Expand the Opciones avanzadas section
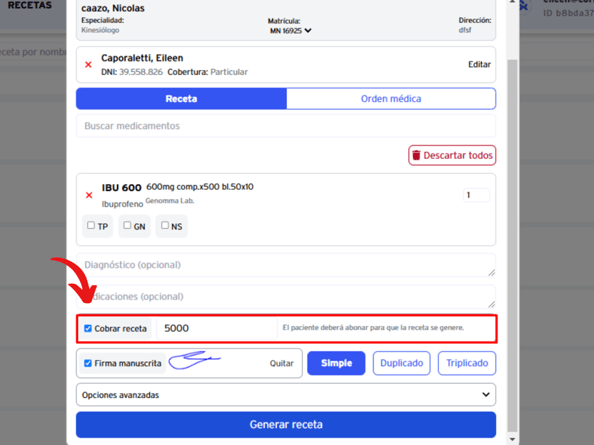 coord(286,395)
